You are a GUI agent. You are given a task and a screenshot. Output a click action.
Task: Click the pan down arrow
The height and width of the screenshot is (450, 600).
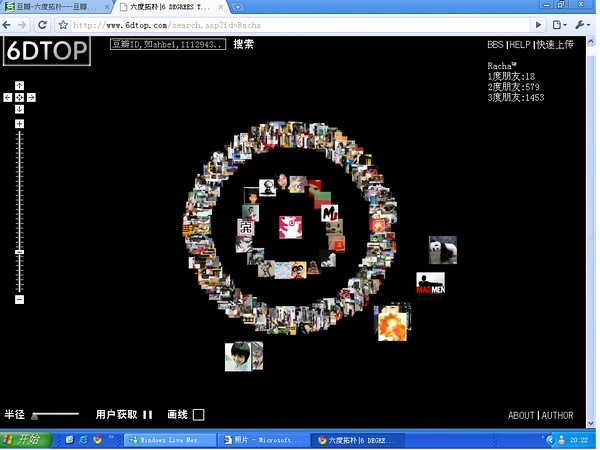19,108
